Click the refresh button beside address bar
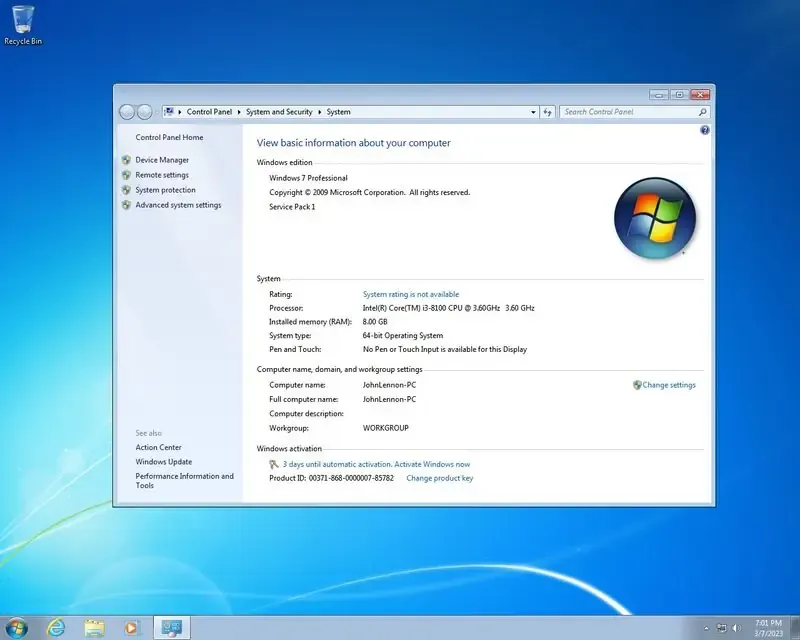The width and height of the screenshot is (800, 640). 547,112
